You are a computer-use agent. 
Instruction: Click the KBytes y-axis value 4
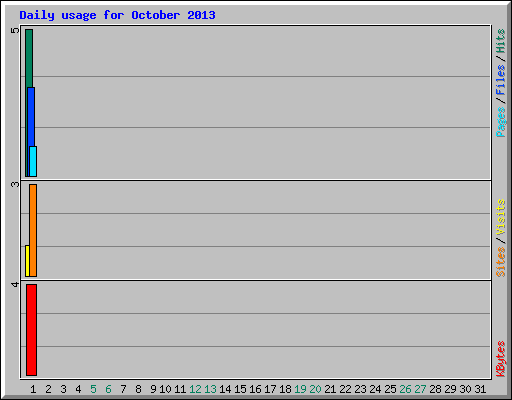click(15, 284)
